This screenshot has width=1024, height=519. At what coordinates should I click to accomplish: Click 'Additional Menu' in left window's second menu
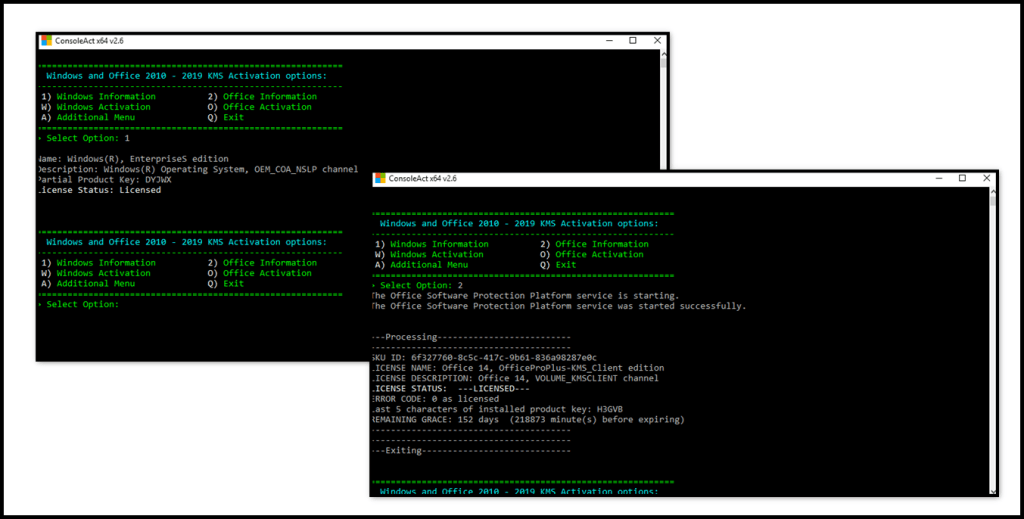click(95, 284)
